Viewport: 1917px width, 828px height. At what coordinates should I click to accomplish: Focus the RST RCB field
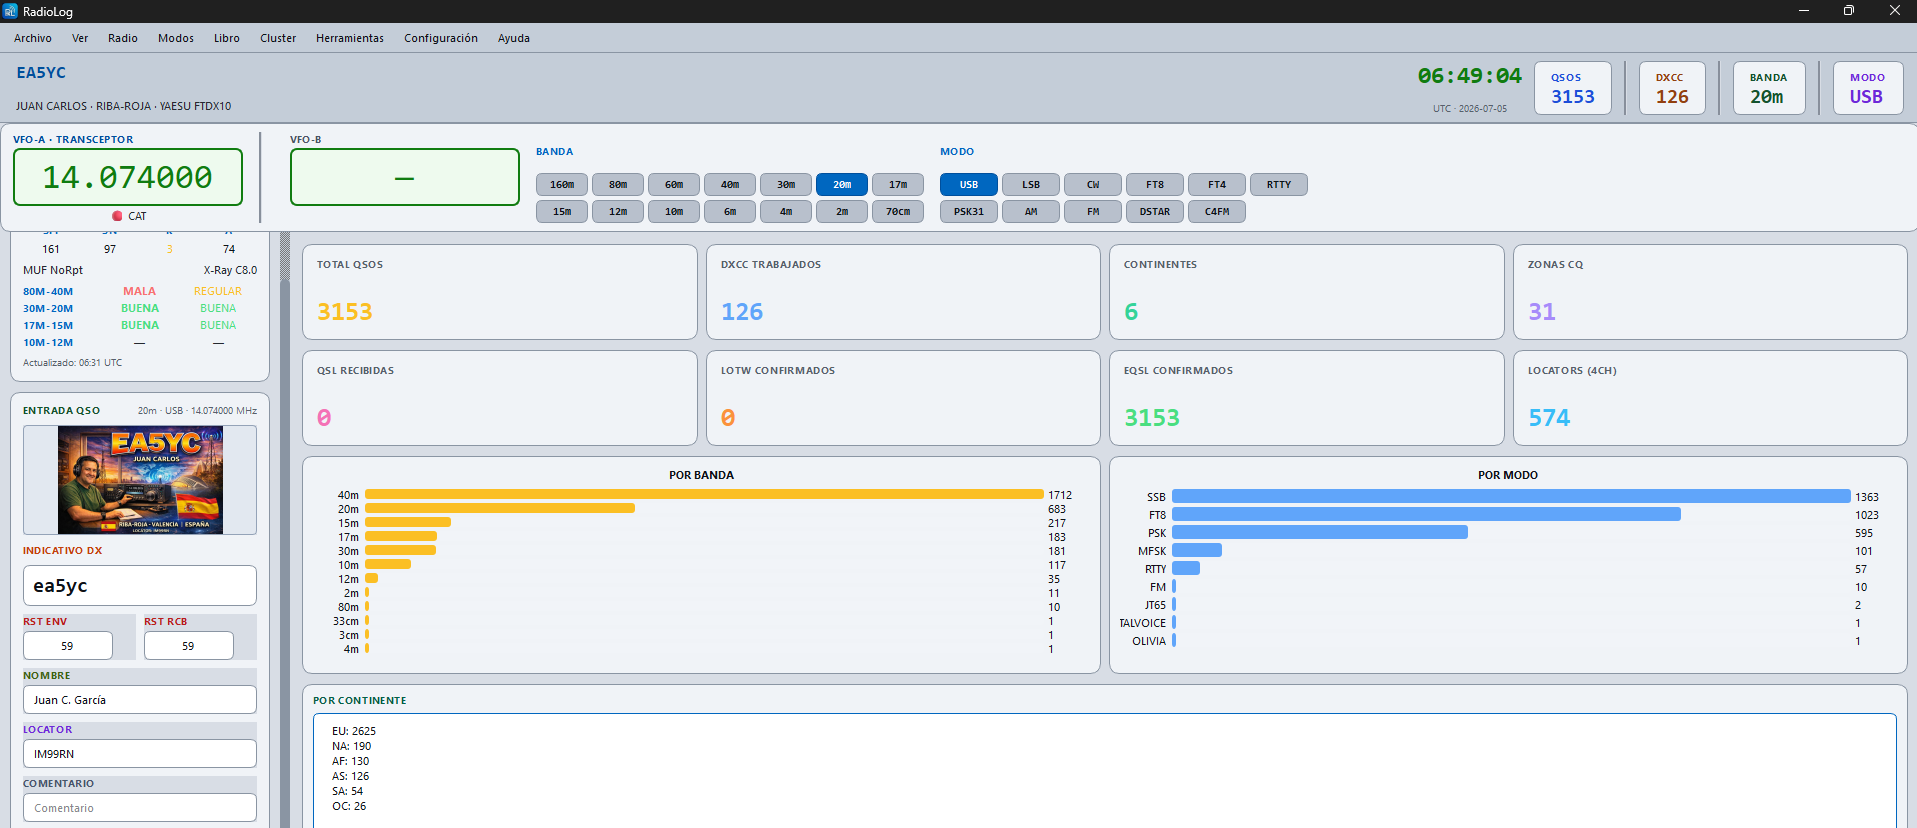point(188,646)
